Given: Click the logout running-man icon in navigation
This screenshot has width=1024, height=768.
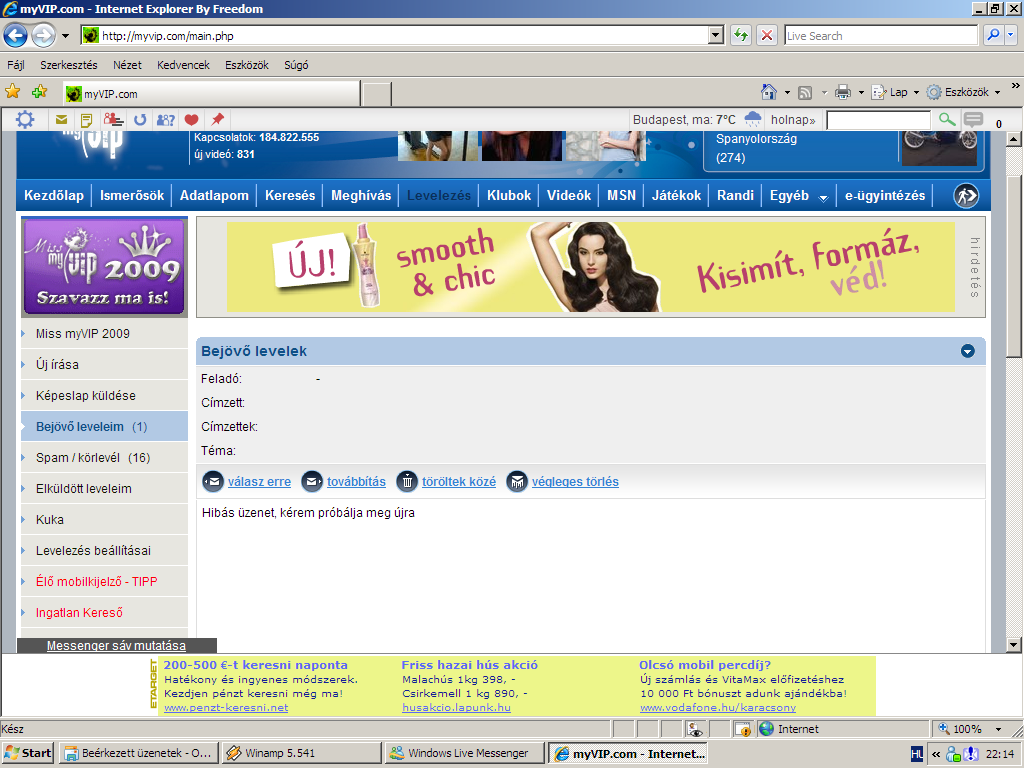Looking at the screenshot, I should (x=966, y=195).
